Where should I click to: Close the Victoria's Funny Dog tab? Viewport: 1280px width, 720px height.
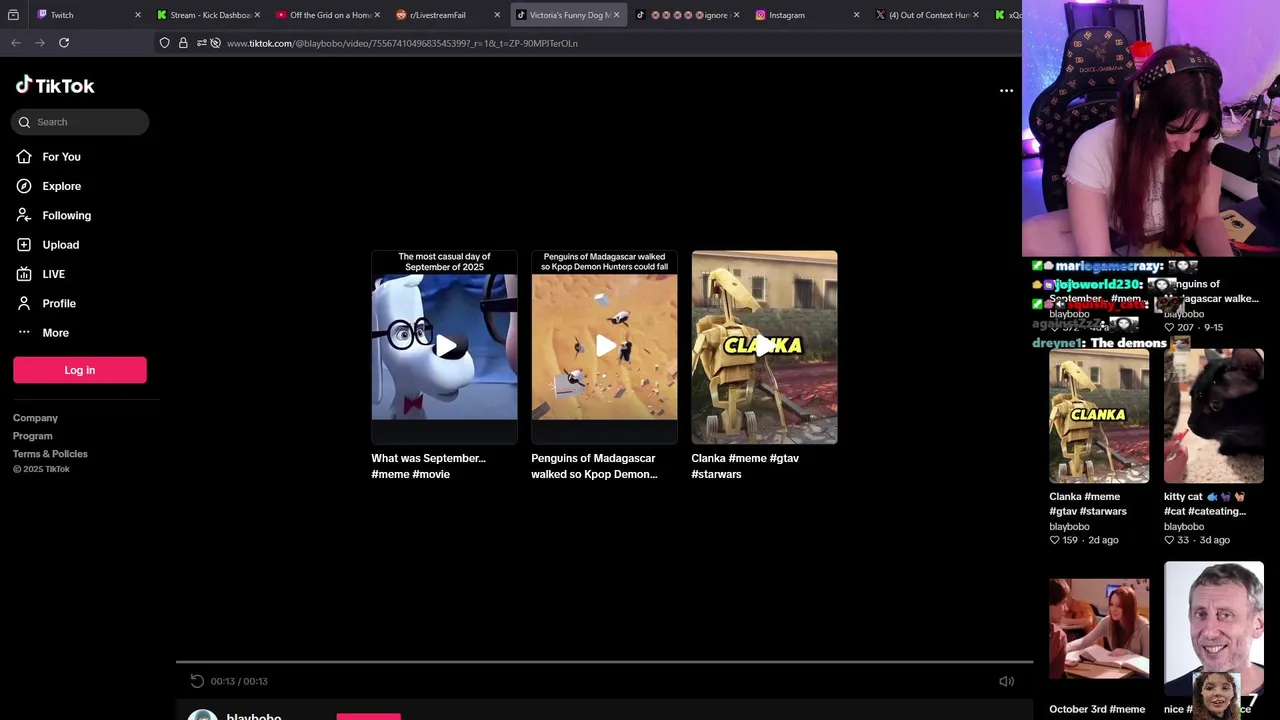pos(616,15)
